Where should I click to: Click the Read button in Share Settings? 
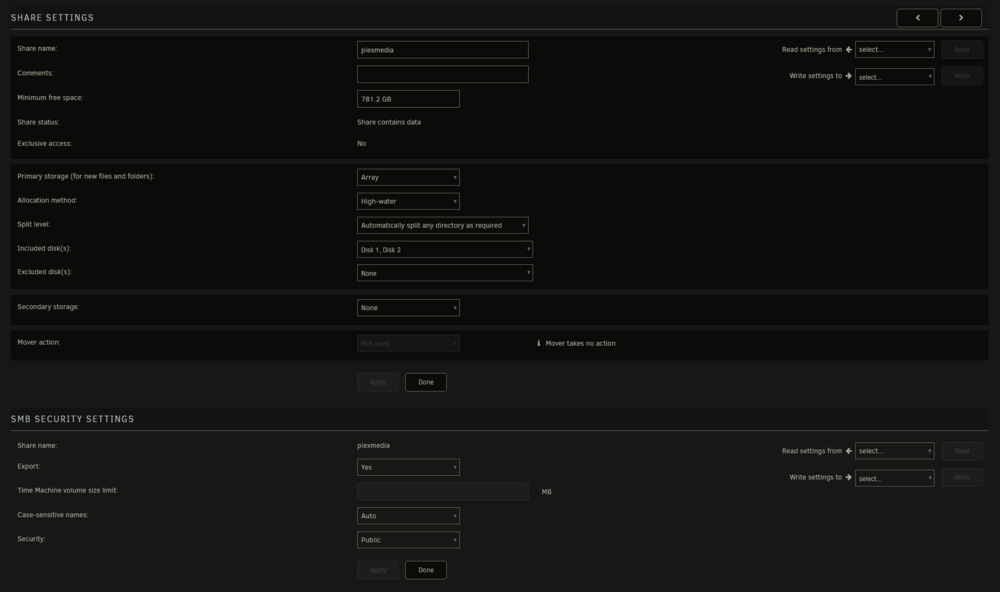(x=962, y=49)
